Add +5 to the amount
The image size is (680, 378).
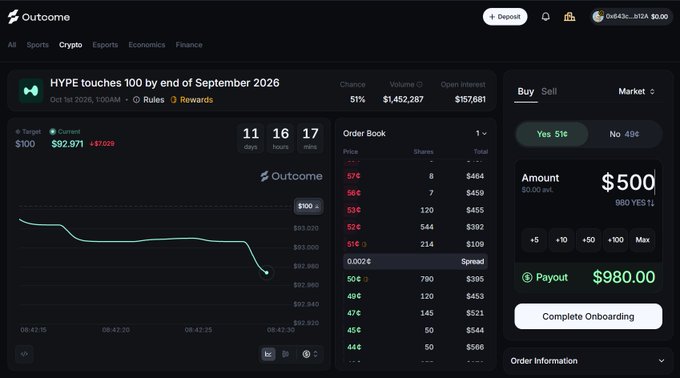(x=534, y=240)
